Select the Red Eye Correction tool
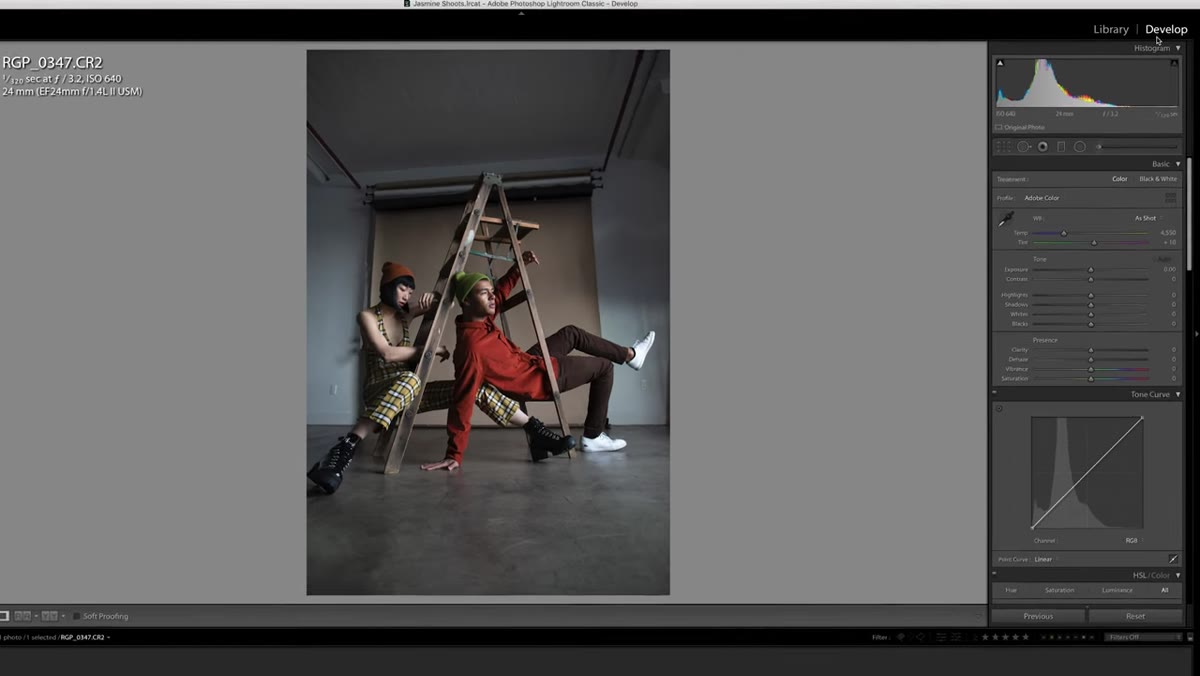Viewport: 1200px width, 676px height. 1042,146
